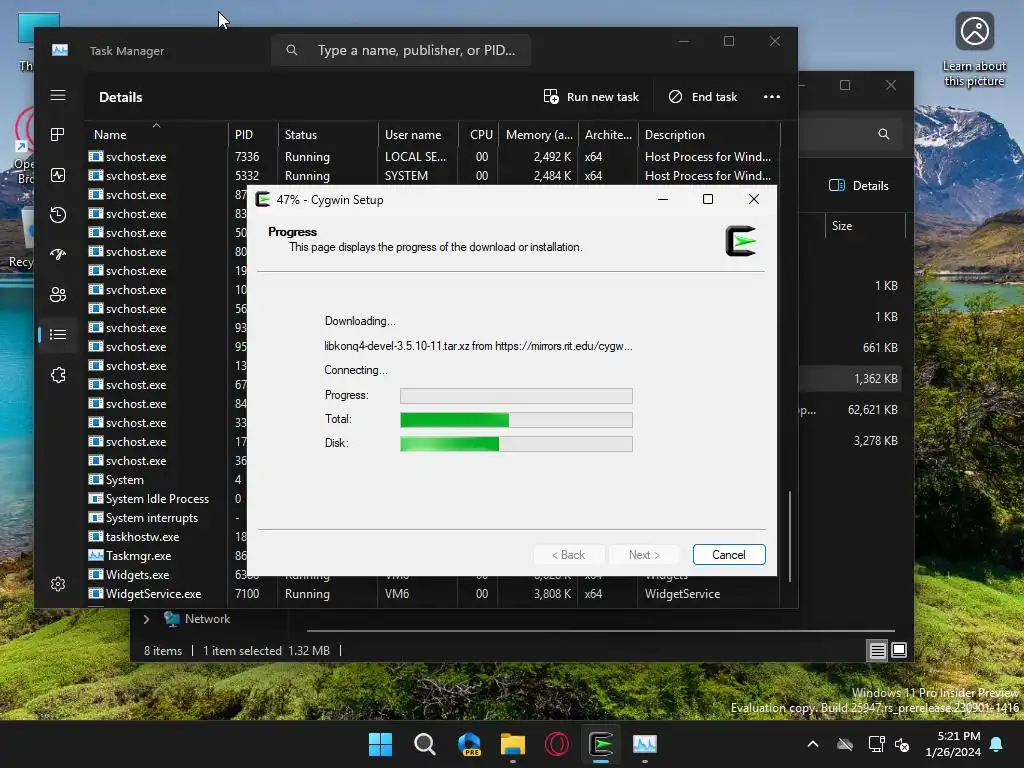Select Details page icon in Task Manager sidebar

click(x=58, y=334)
